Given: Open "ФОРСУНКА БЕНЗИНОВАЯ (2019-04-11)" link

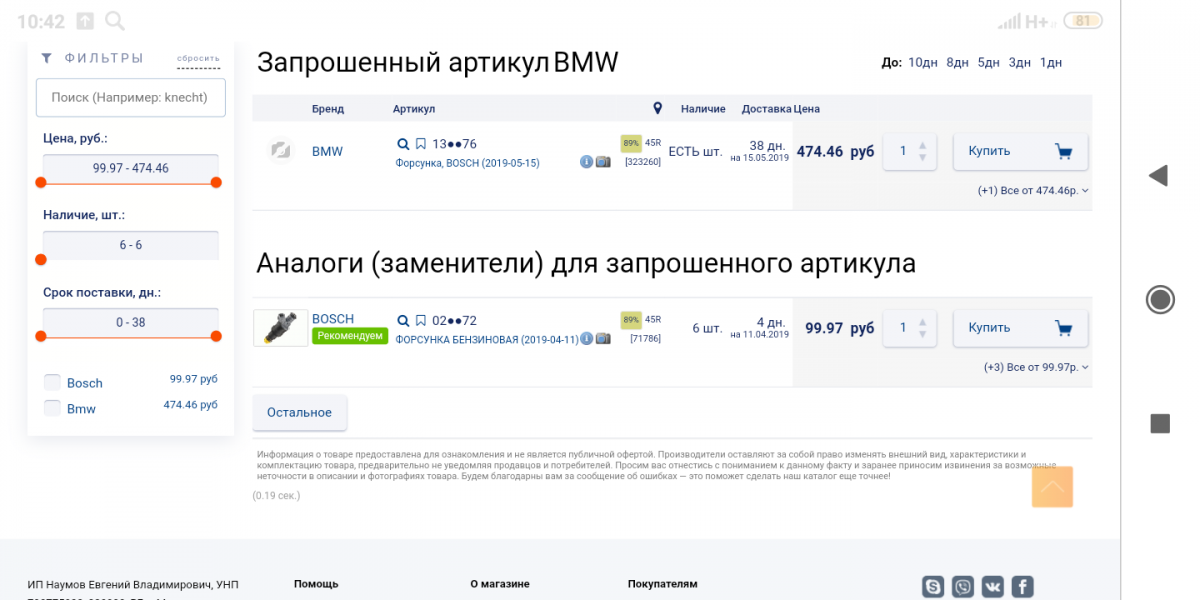Looking at the screenshot, I should tap(487, 339).
